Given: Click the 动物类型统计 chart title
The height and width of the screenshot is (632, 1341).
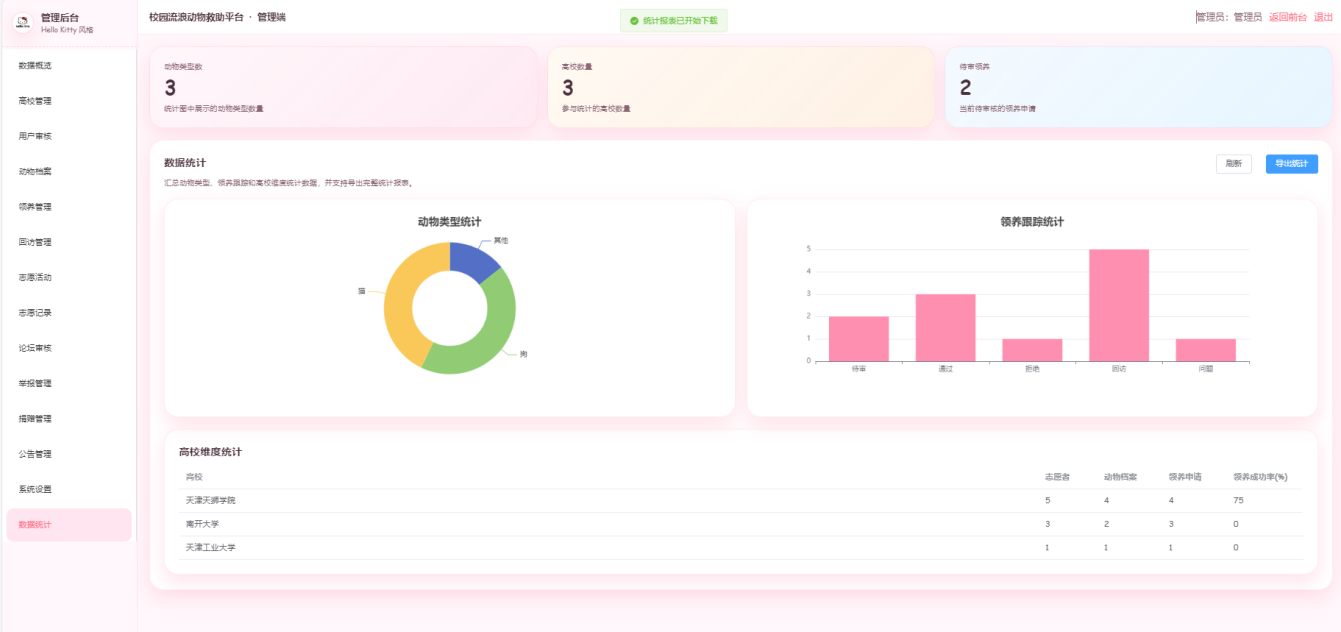Looking at the screenshot, I should point(450,222).
